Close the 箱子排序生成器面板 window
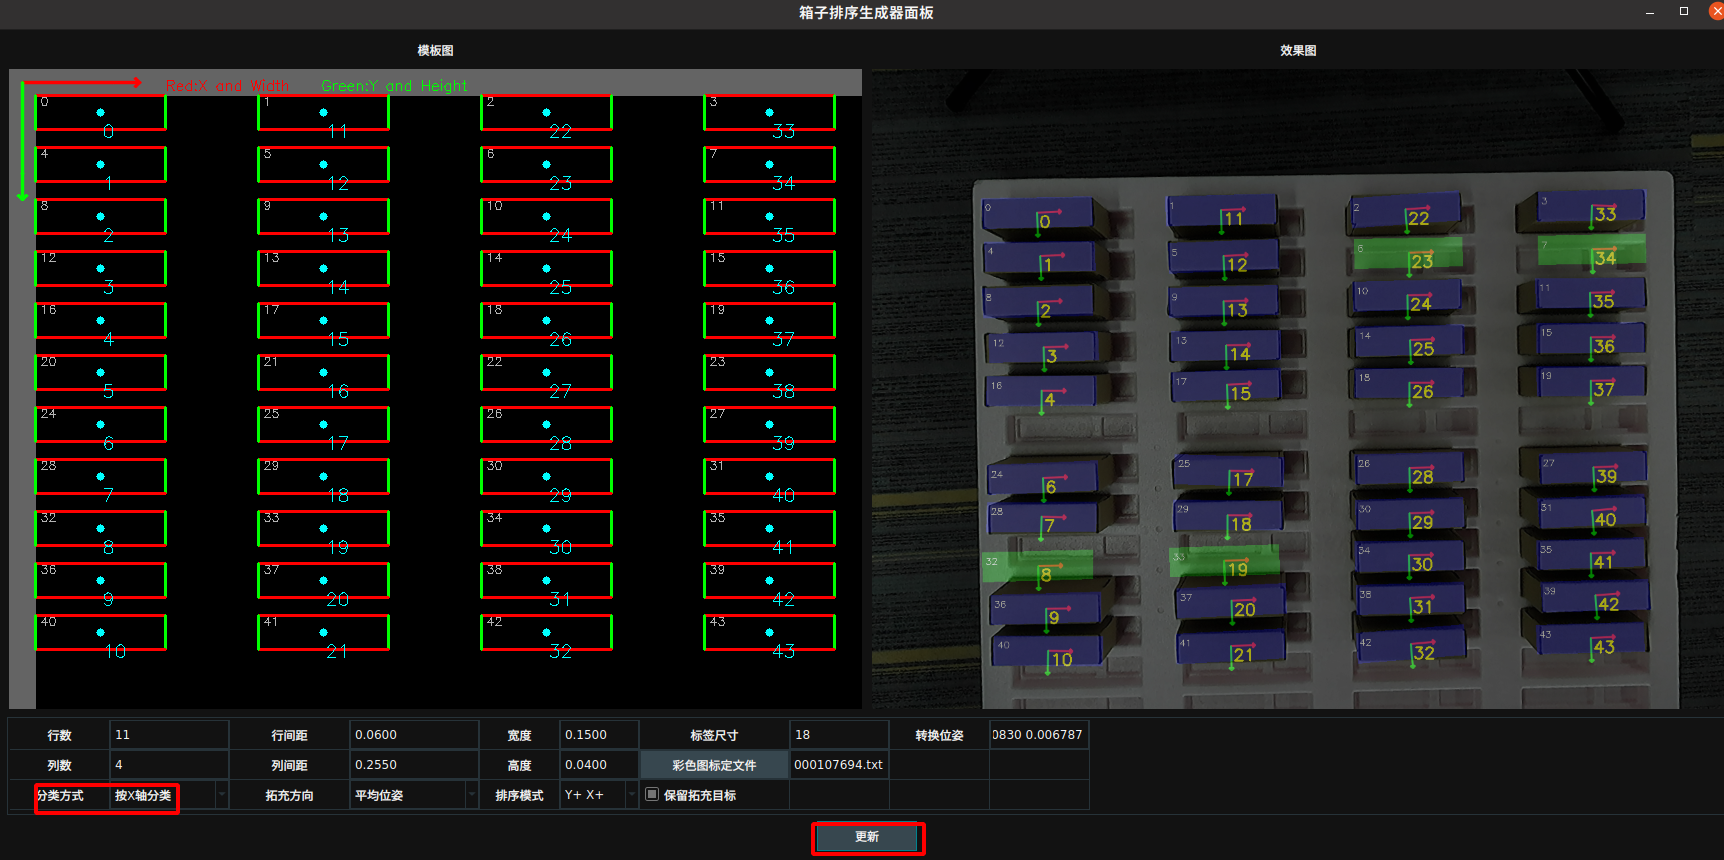1724x860 pixels. (x=1716, y=11)
